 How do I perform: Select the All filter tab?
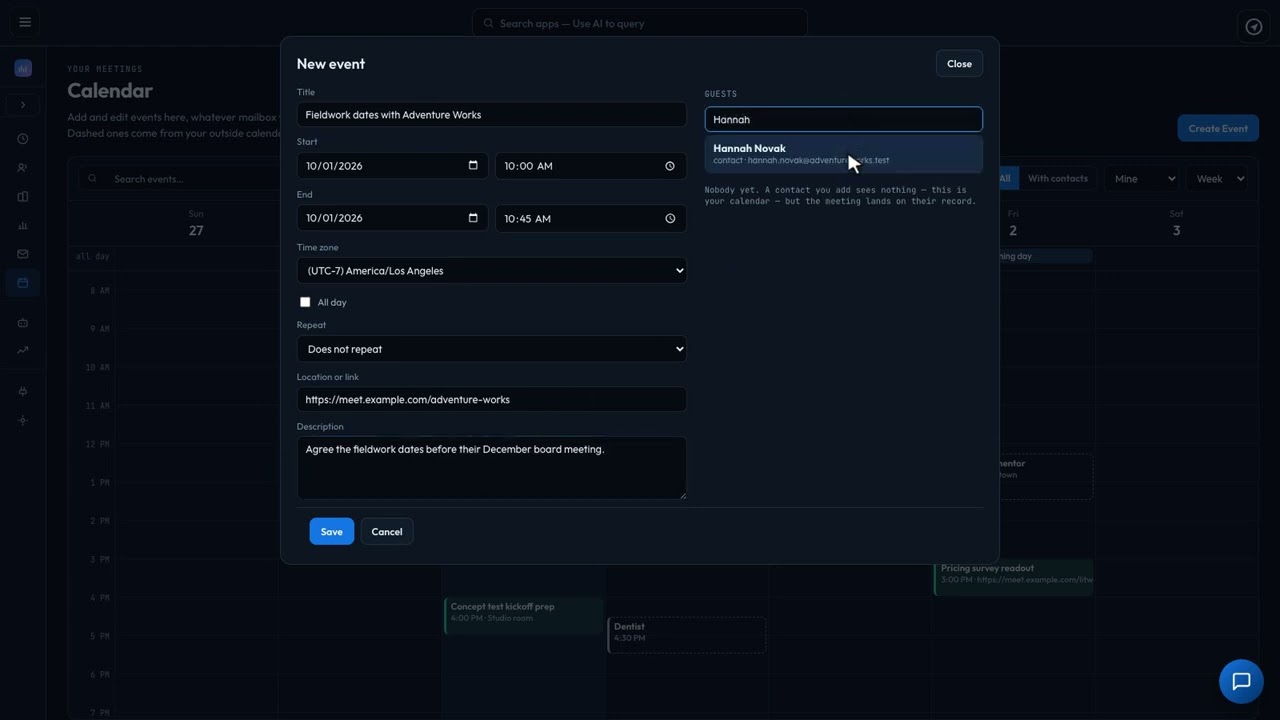click(1005, 179)
